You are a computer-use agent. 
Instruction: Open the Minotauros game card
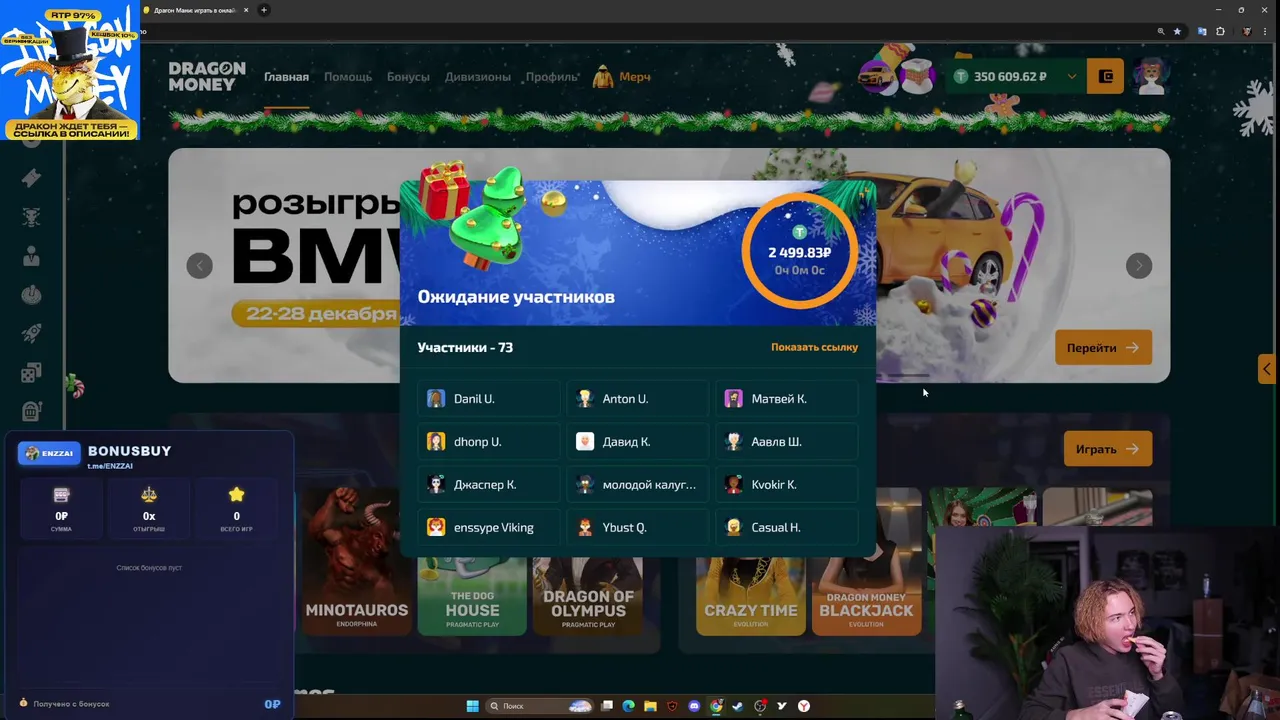[x=356, y=560]
